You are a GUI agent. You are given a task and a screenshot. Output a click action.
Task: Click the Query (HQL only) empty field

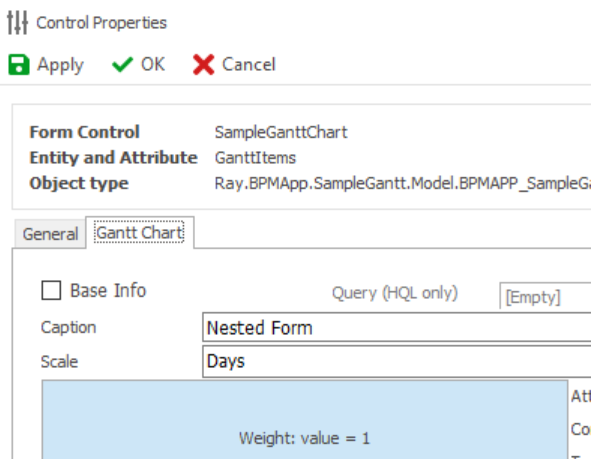545,297
